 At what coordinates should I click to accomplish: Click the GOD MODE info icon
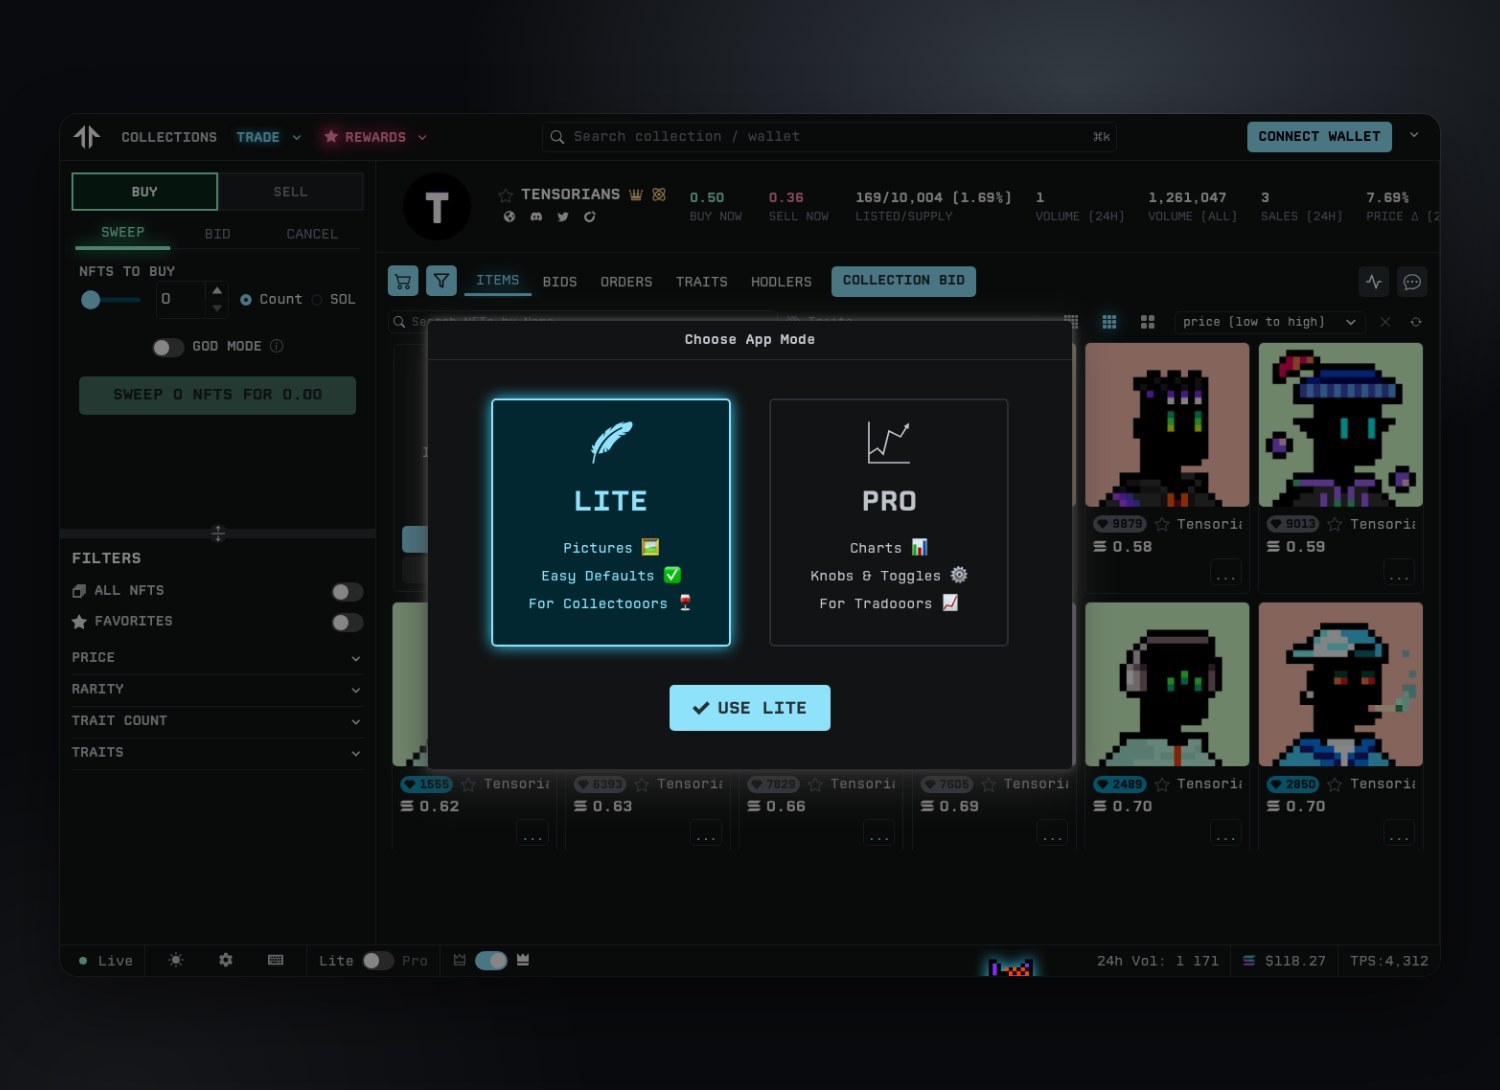click(277, 346)
